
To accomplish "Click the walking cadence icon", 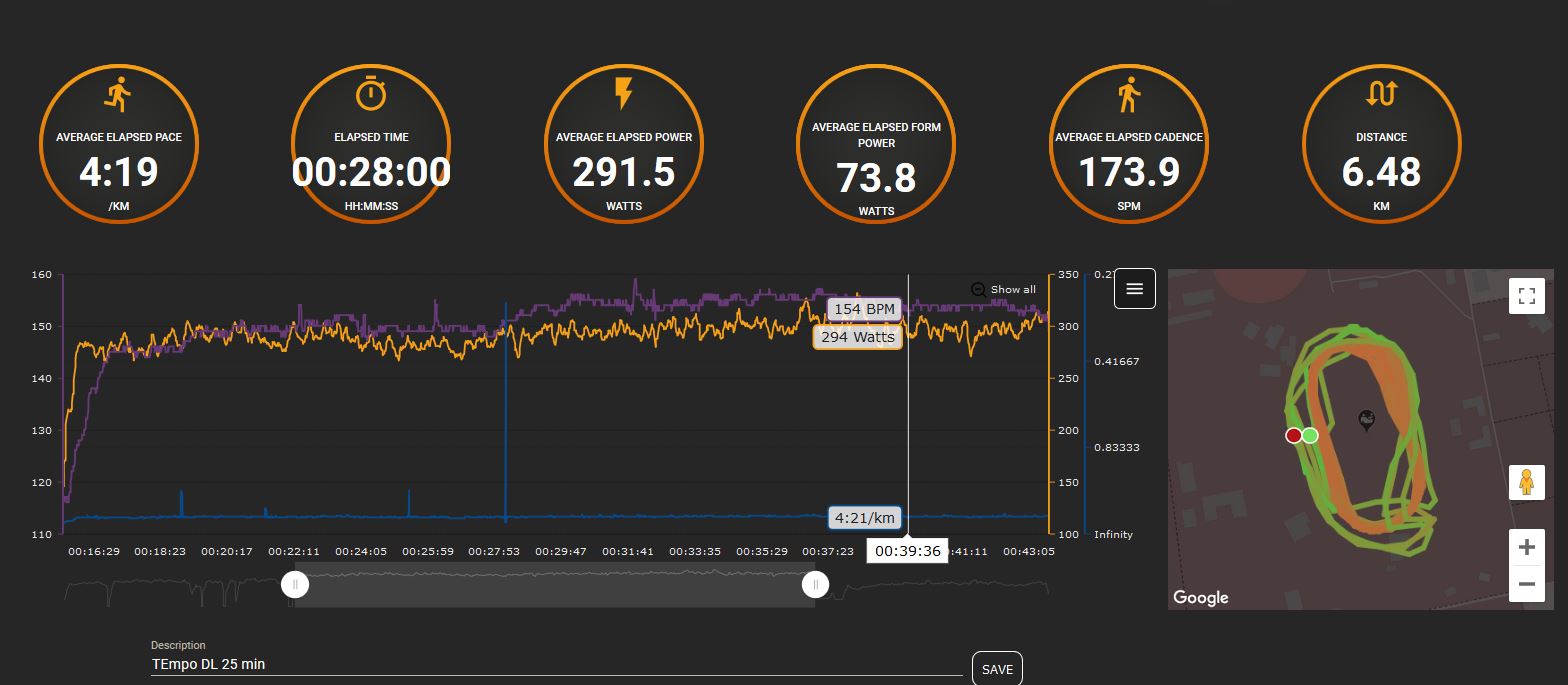I will coord(1129,95).
